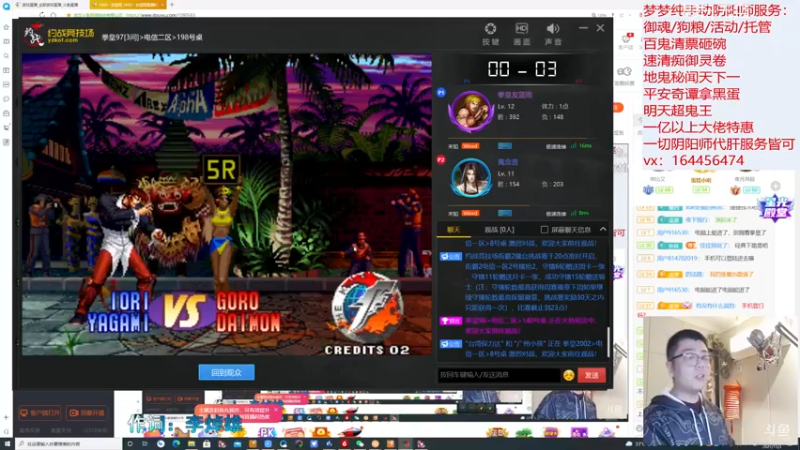The width and height of the screenshot is (800, 450).
Task: Open the 画面 HD display settings
Action: click(521, 34)
